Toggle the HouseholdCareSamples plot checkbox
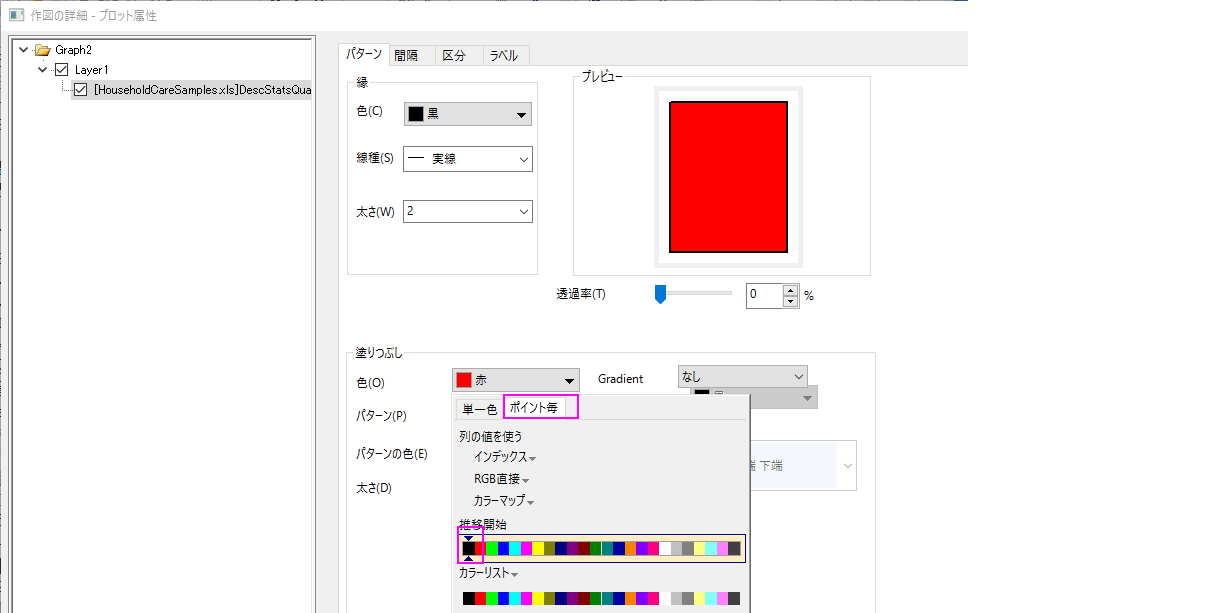Viewport: 1228px width, 613px height. [x=81, y=90]
